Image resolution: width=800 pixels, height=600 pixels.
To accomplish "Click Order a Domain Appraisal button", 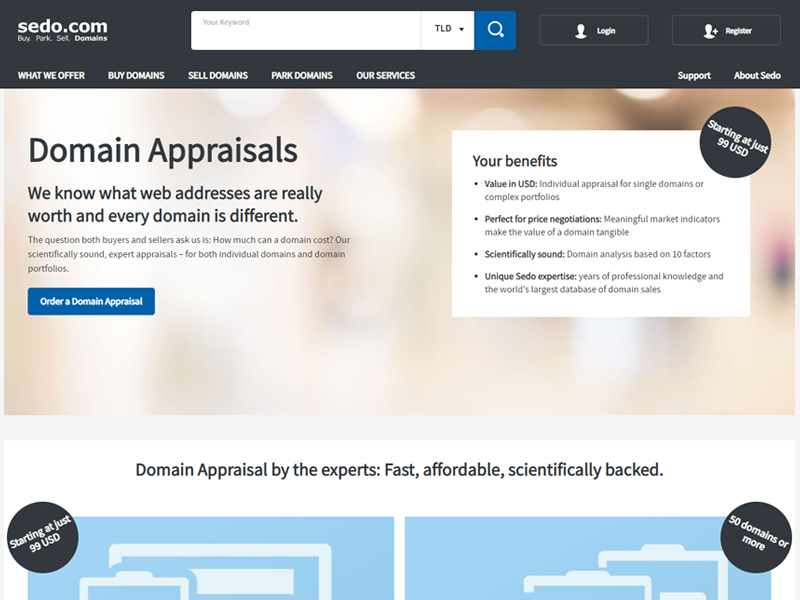I will 91,302.
